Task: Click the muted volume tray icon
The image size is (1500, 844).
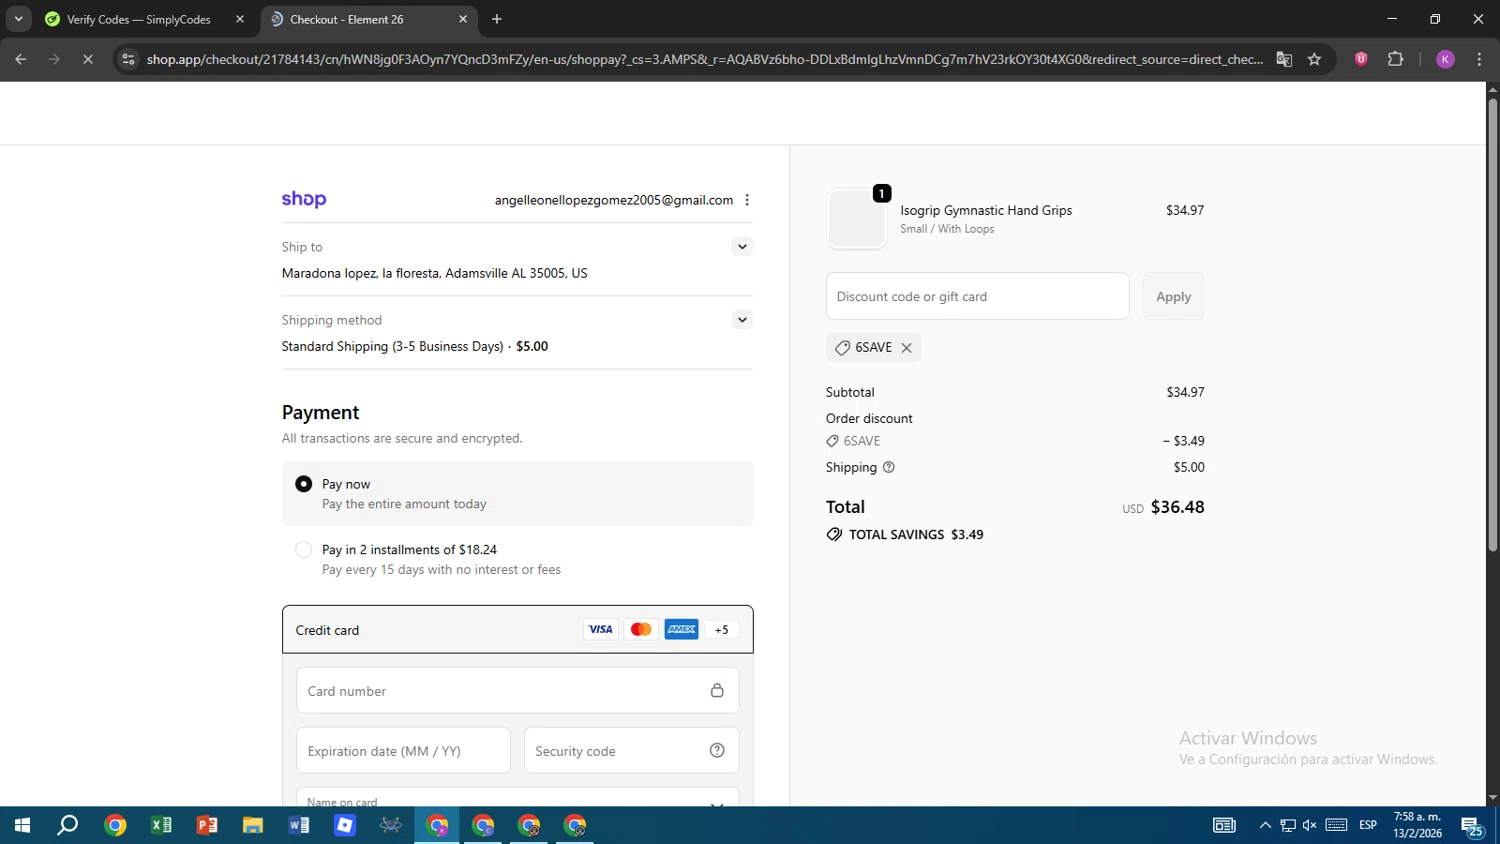Action: (x=1310, y=825)
